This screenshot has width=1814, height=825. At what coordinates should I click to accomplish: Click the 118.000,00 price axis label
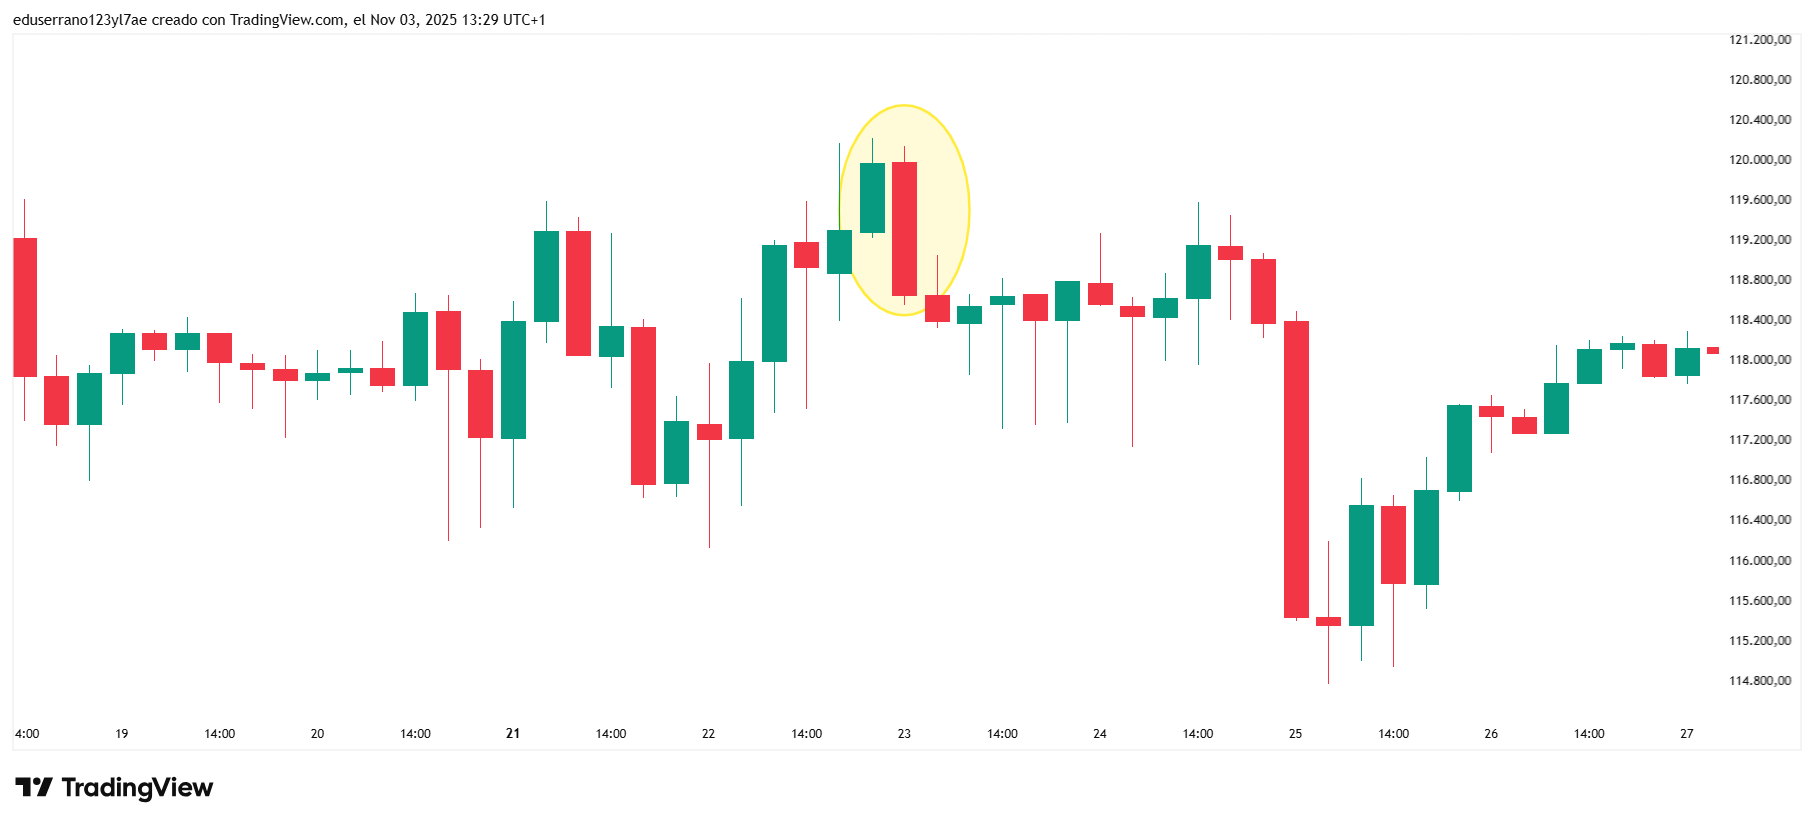[1759, 360]
